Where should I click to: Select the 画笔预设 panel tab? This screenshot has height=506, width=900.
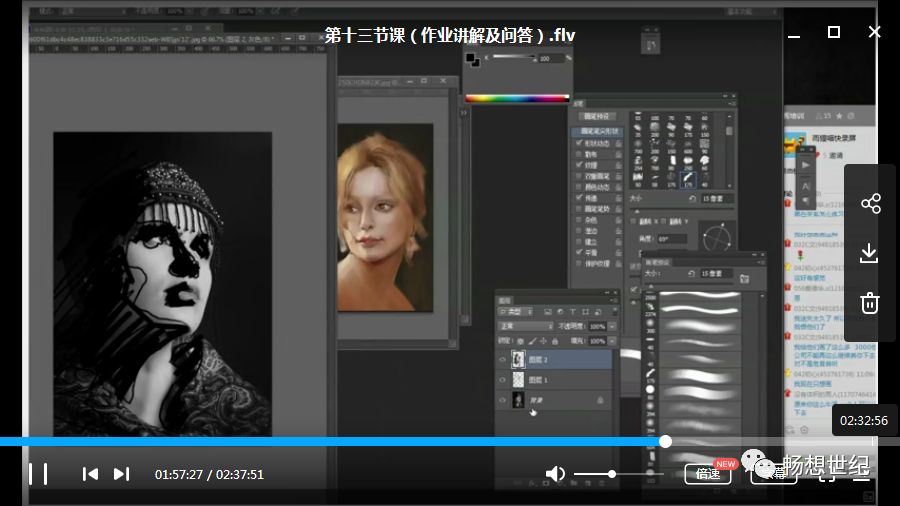click(657, 262)
